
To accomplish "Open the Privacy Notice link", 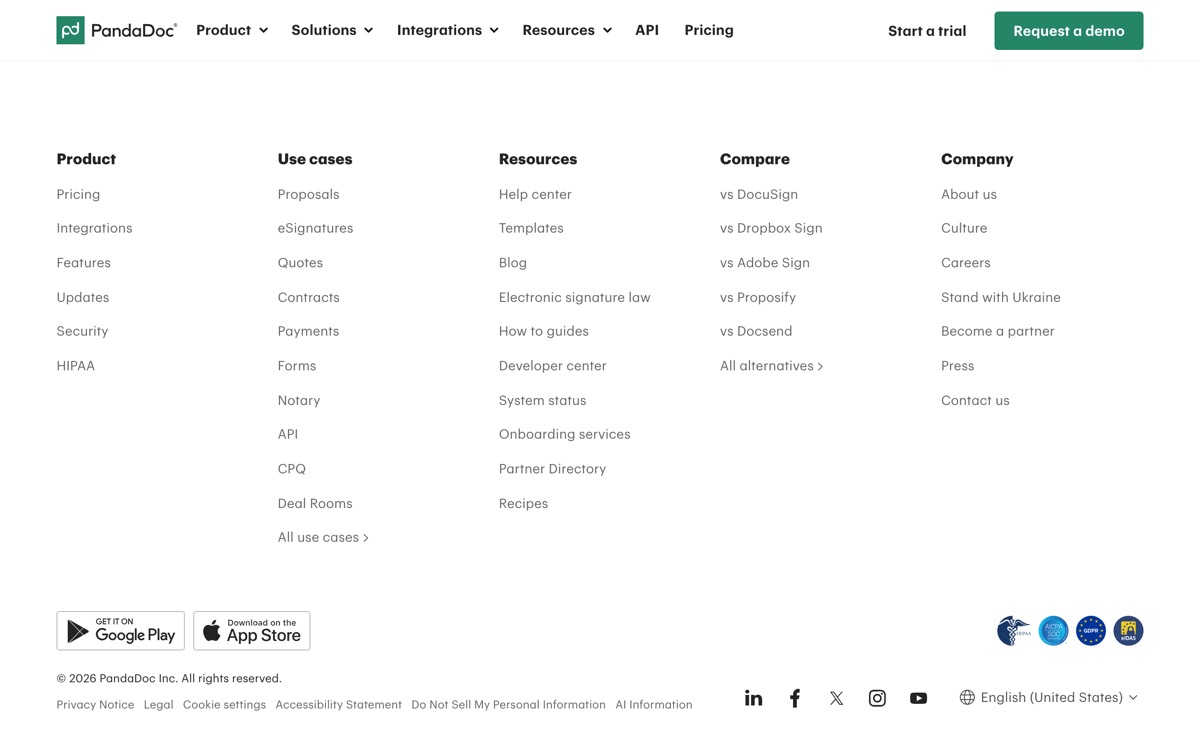I will [95, 705].
